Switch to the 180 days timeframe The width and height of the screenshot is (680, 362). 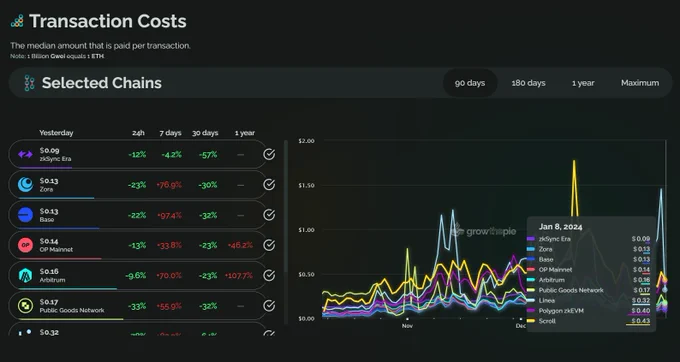(x=528, y=83)
